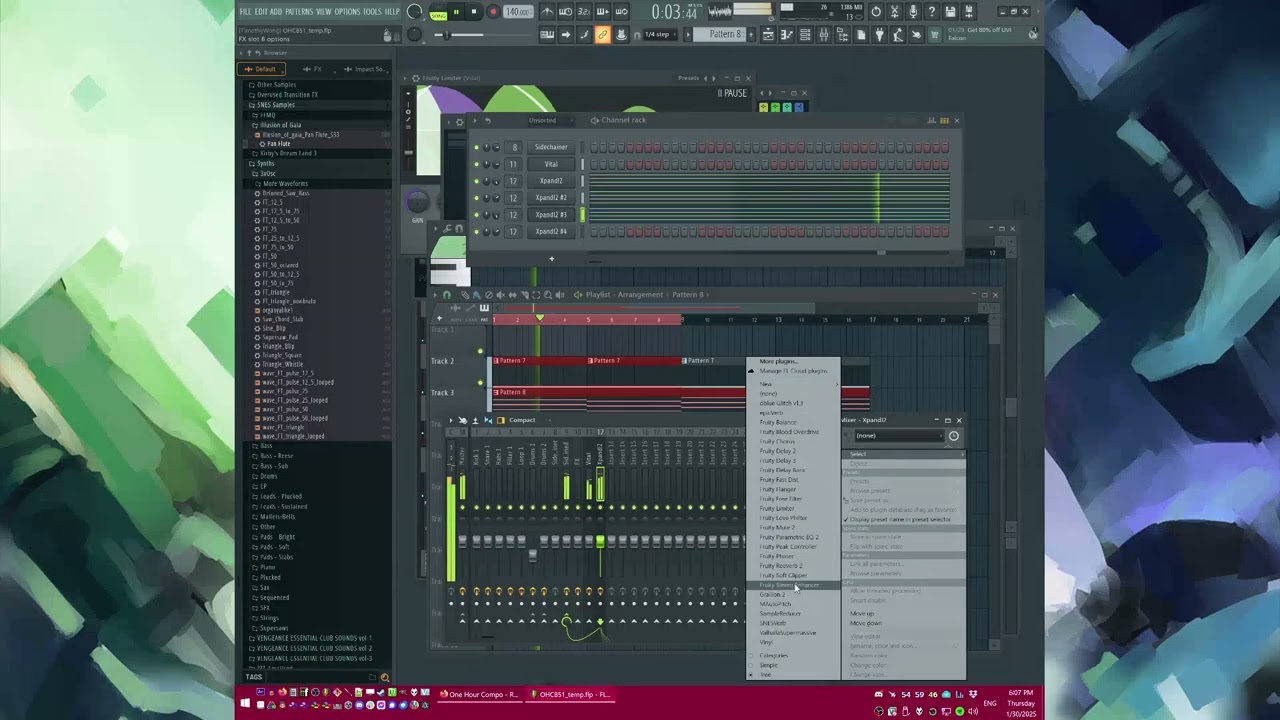Click the record button in transport bar
The width and height of the screenshot is (1280, 720).
(x=493, y=12)
